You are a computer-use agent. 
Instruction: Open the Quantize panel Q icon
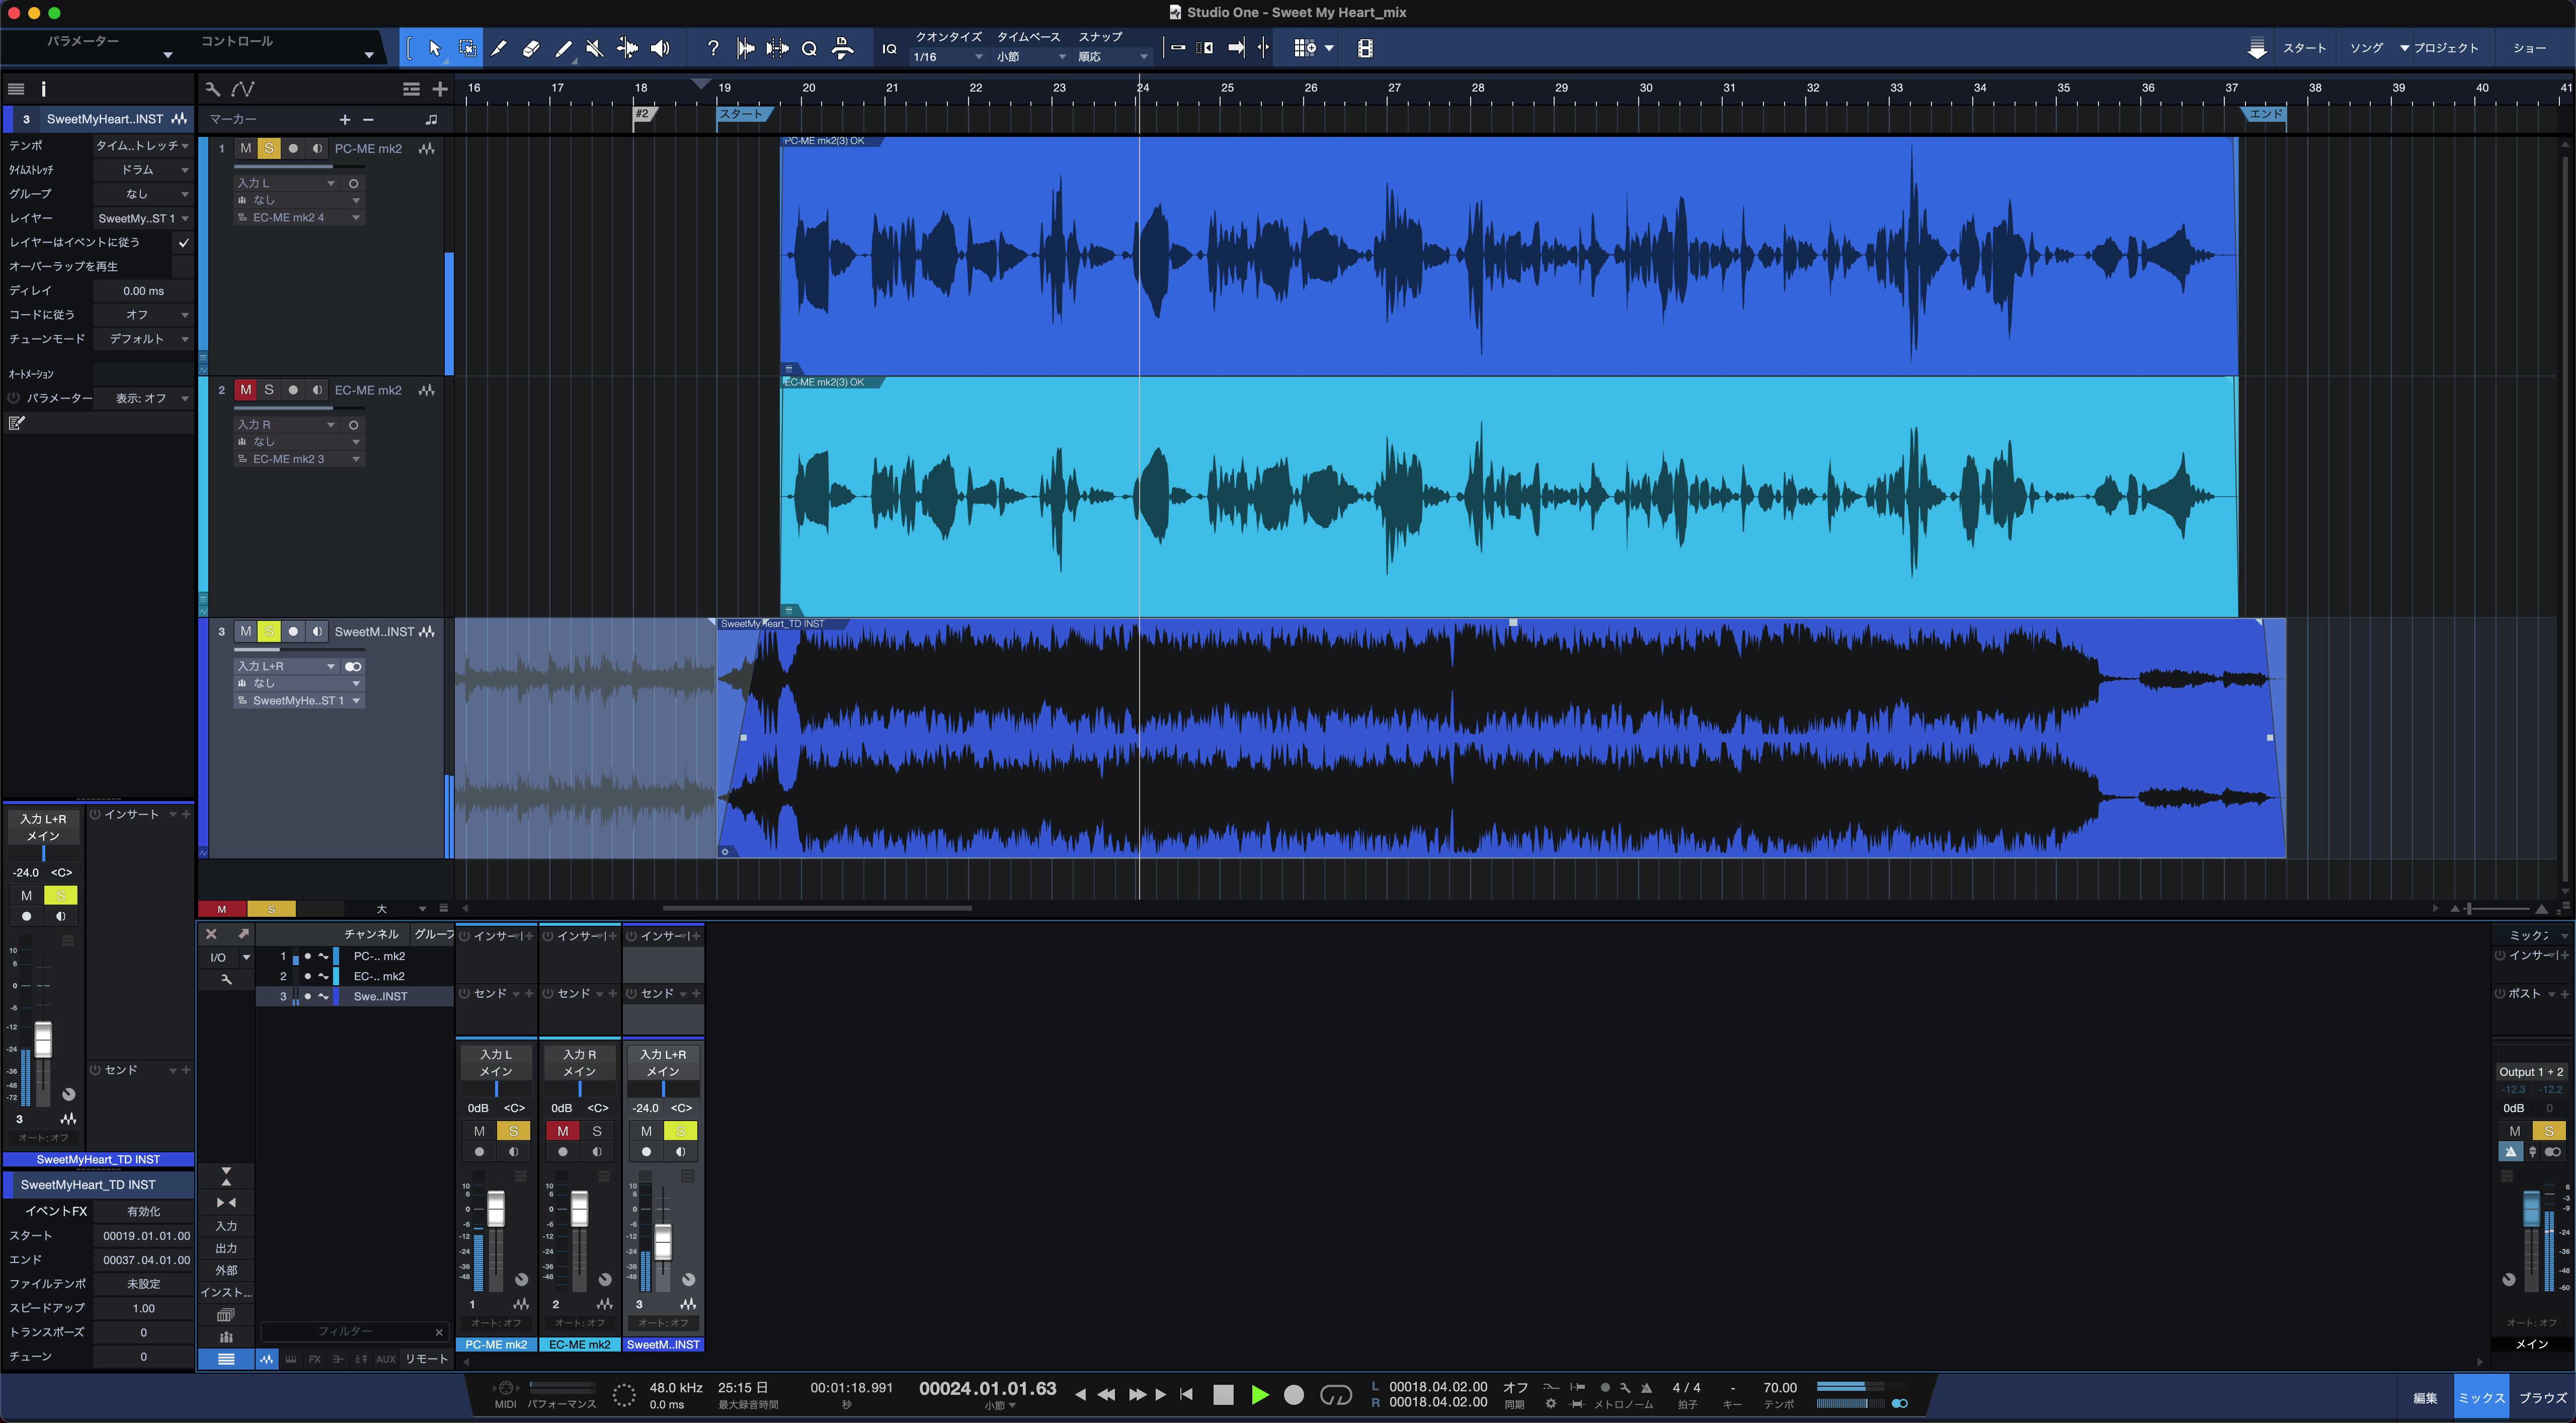pos(809,48)
